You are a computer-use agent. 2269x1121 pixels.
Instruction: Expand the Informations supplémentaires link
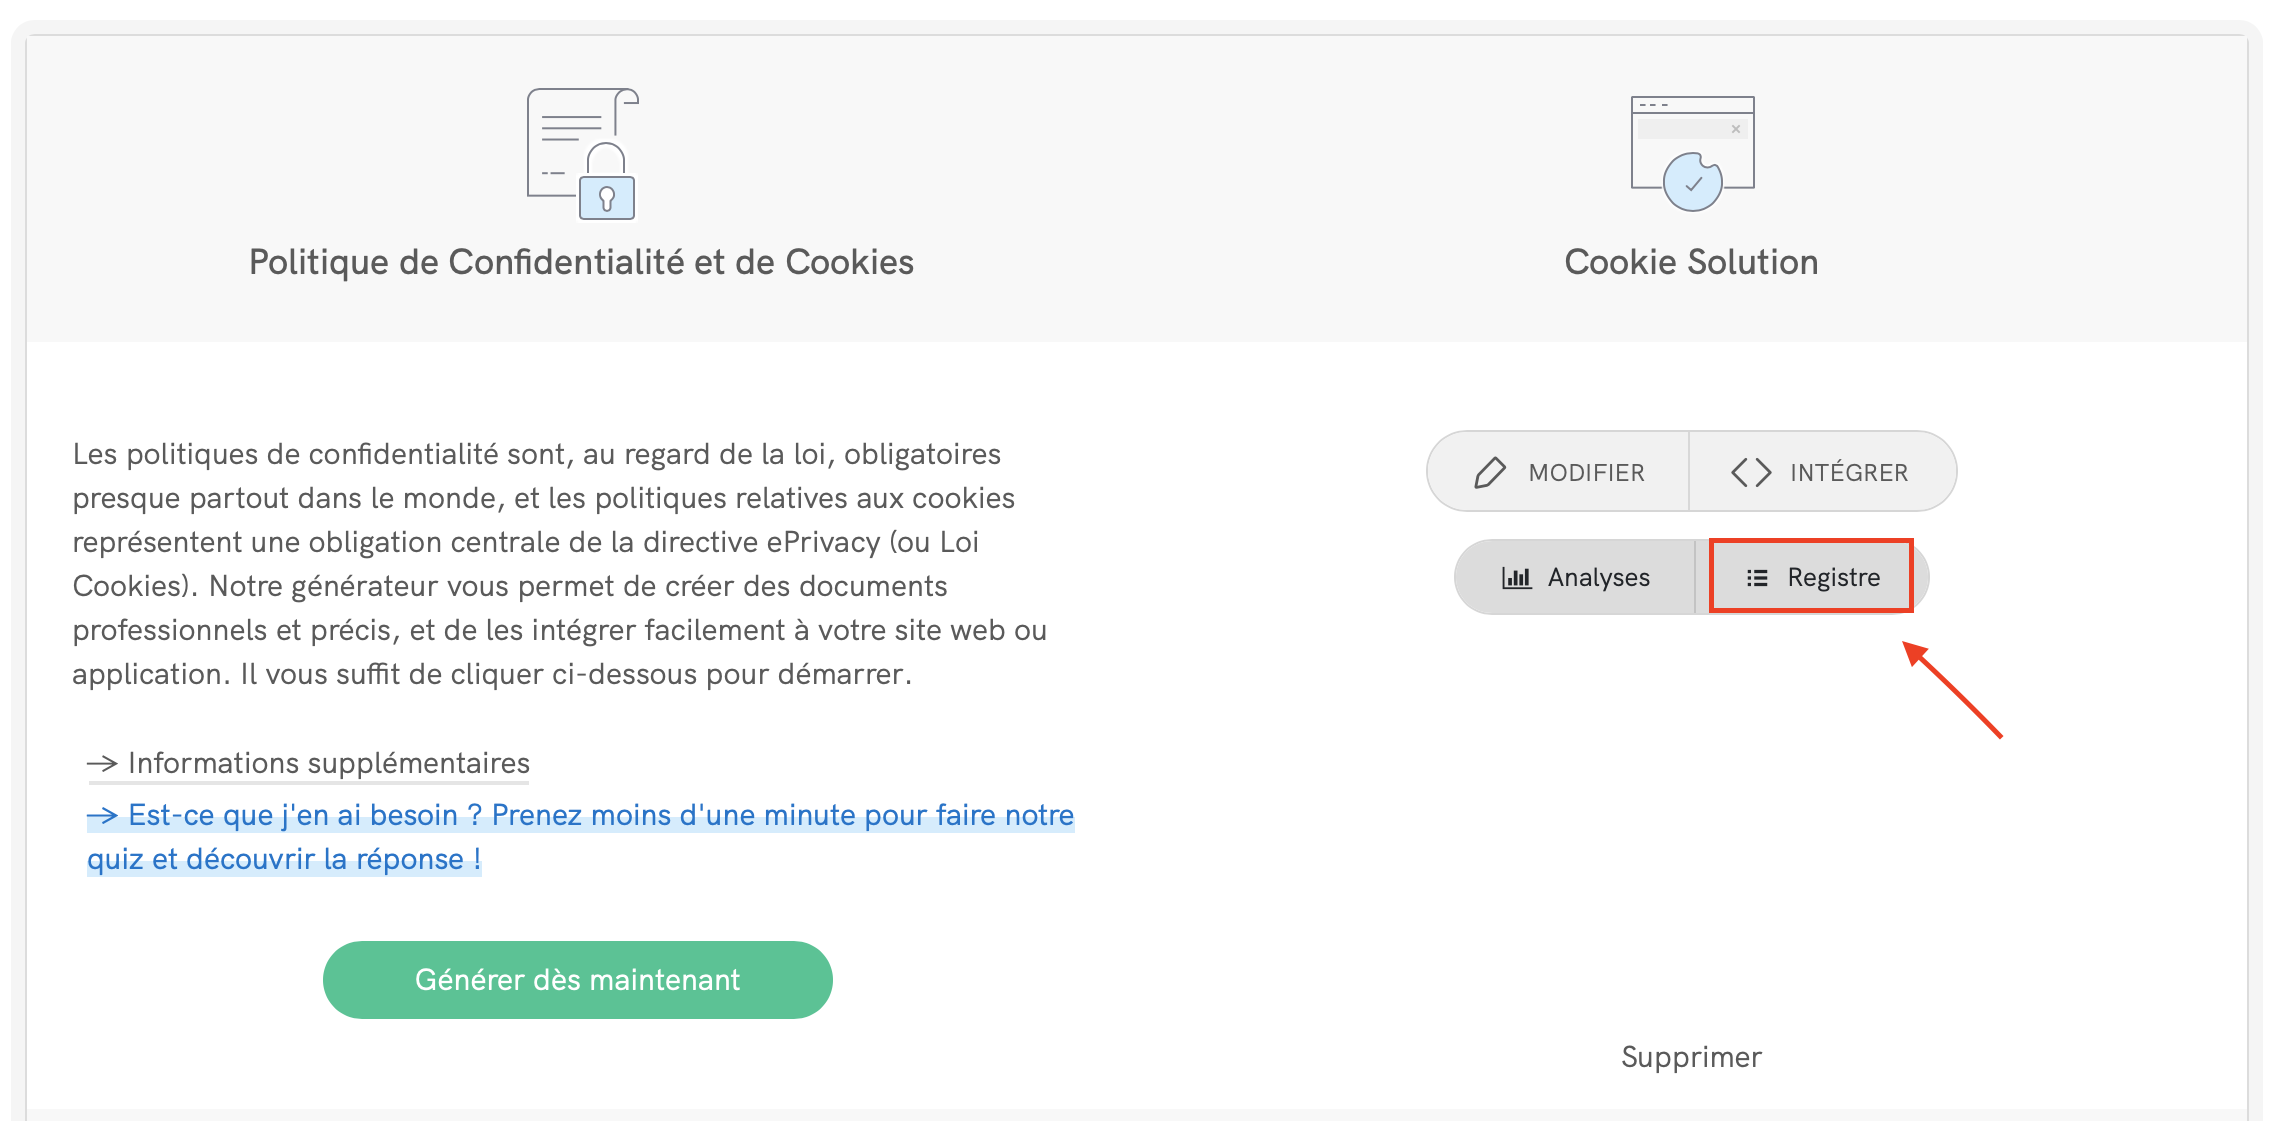(329, 764)
